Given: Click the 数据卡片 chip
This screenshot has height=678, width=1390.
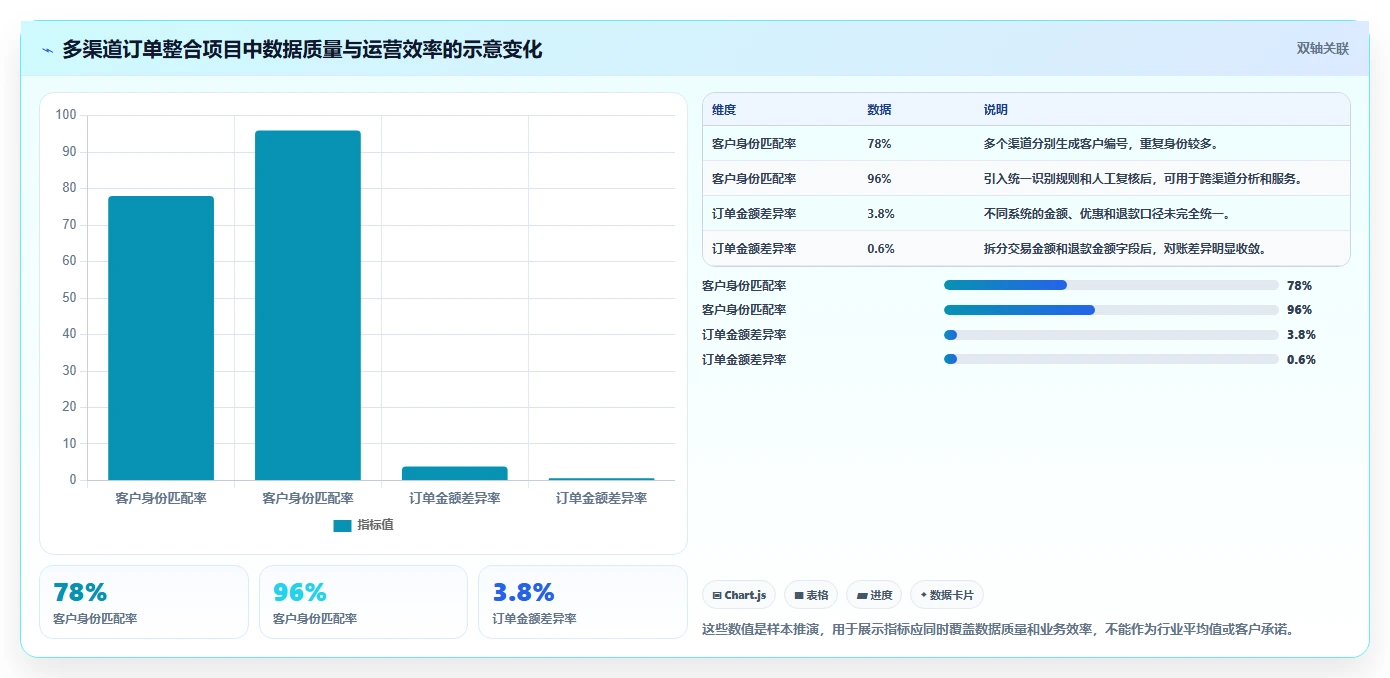Looking at the screenshot, I should [x=947, y=595].
